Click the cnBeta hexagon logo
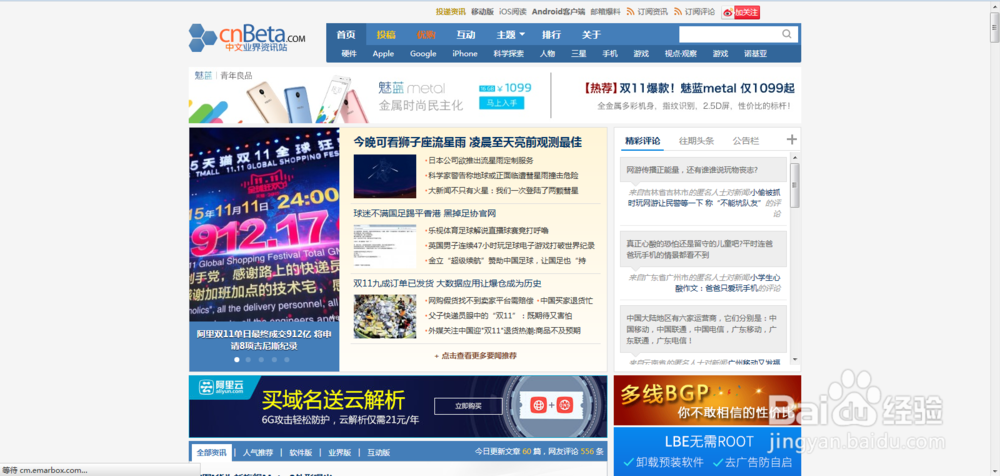Viewport: 1000px width, 476px height. 203,38
